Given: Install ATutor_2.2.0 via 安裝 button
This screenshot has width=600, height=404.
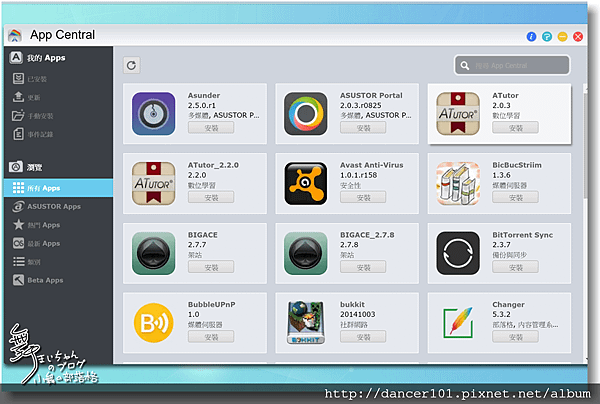Looking at the screenshot, I should click(211, 197).
